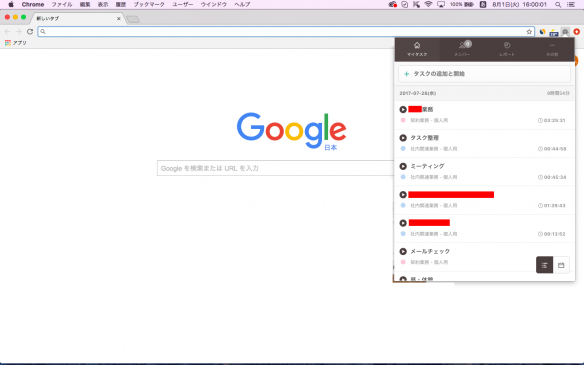Click the pink dot under メールチェック

[x=403, y=262]
